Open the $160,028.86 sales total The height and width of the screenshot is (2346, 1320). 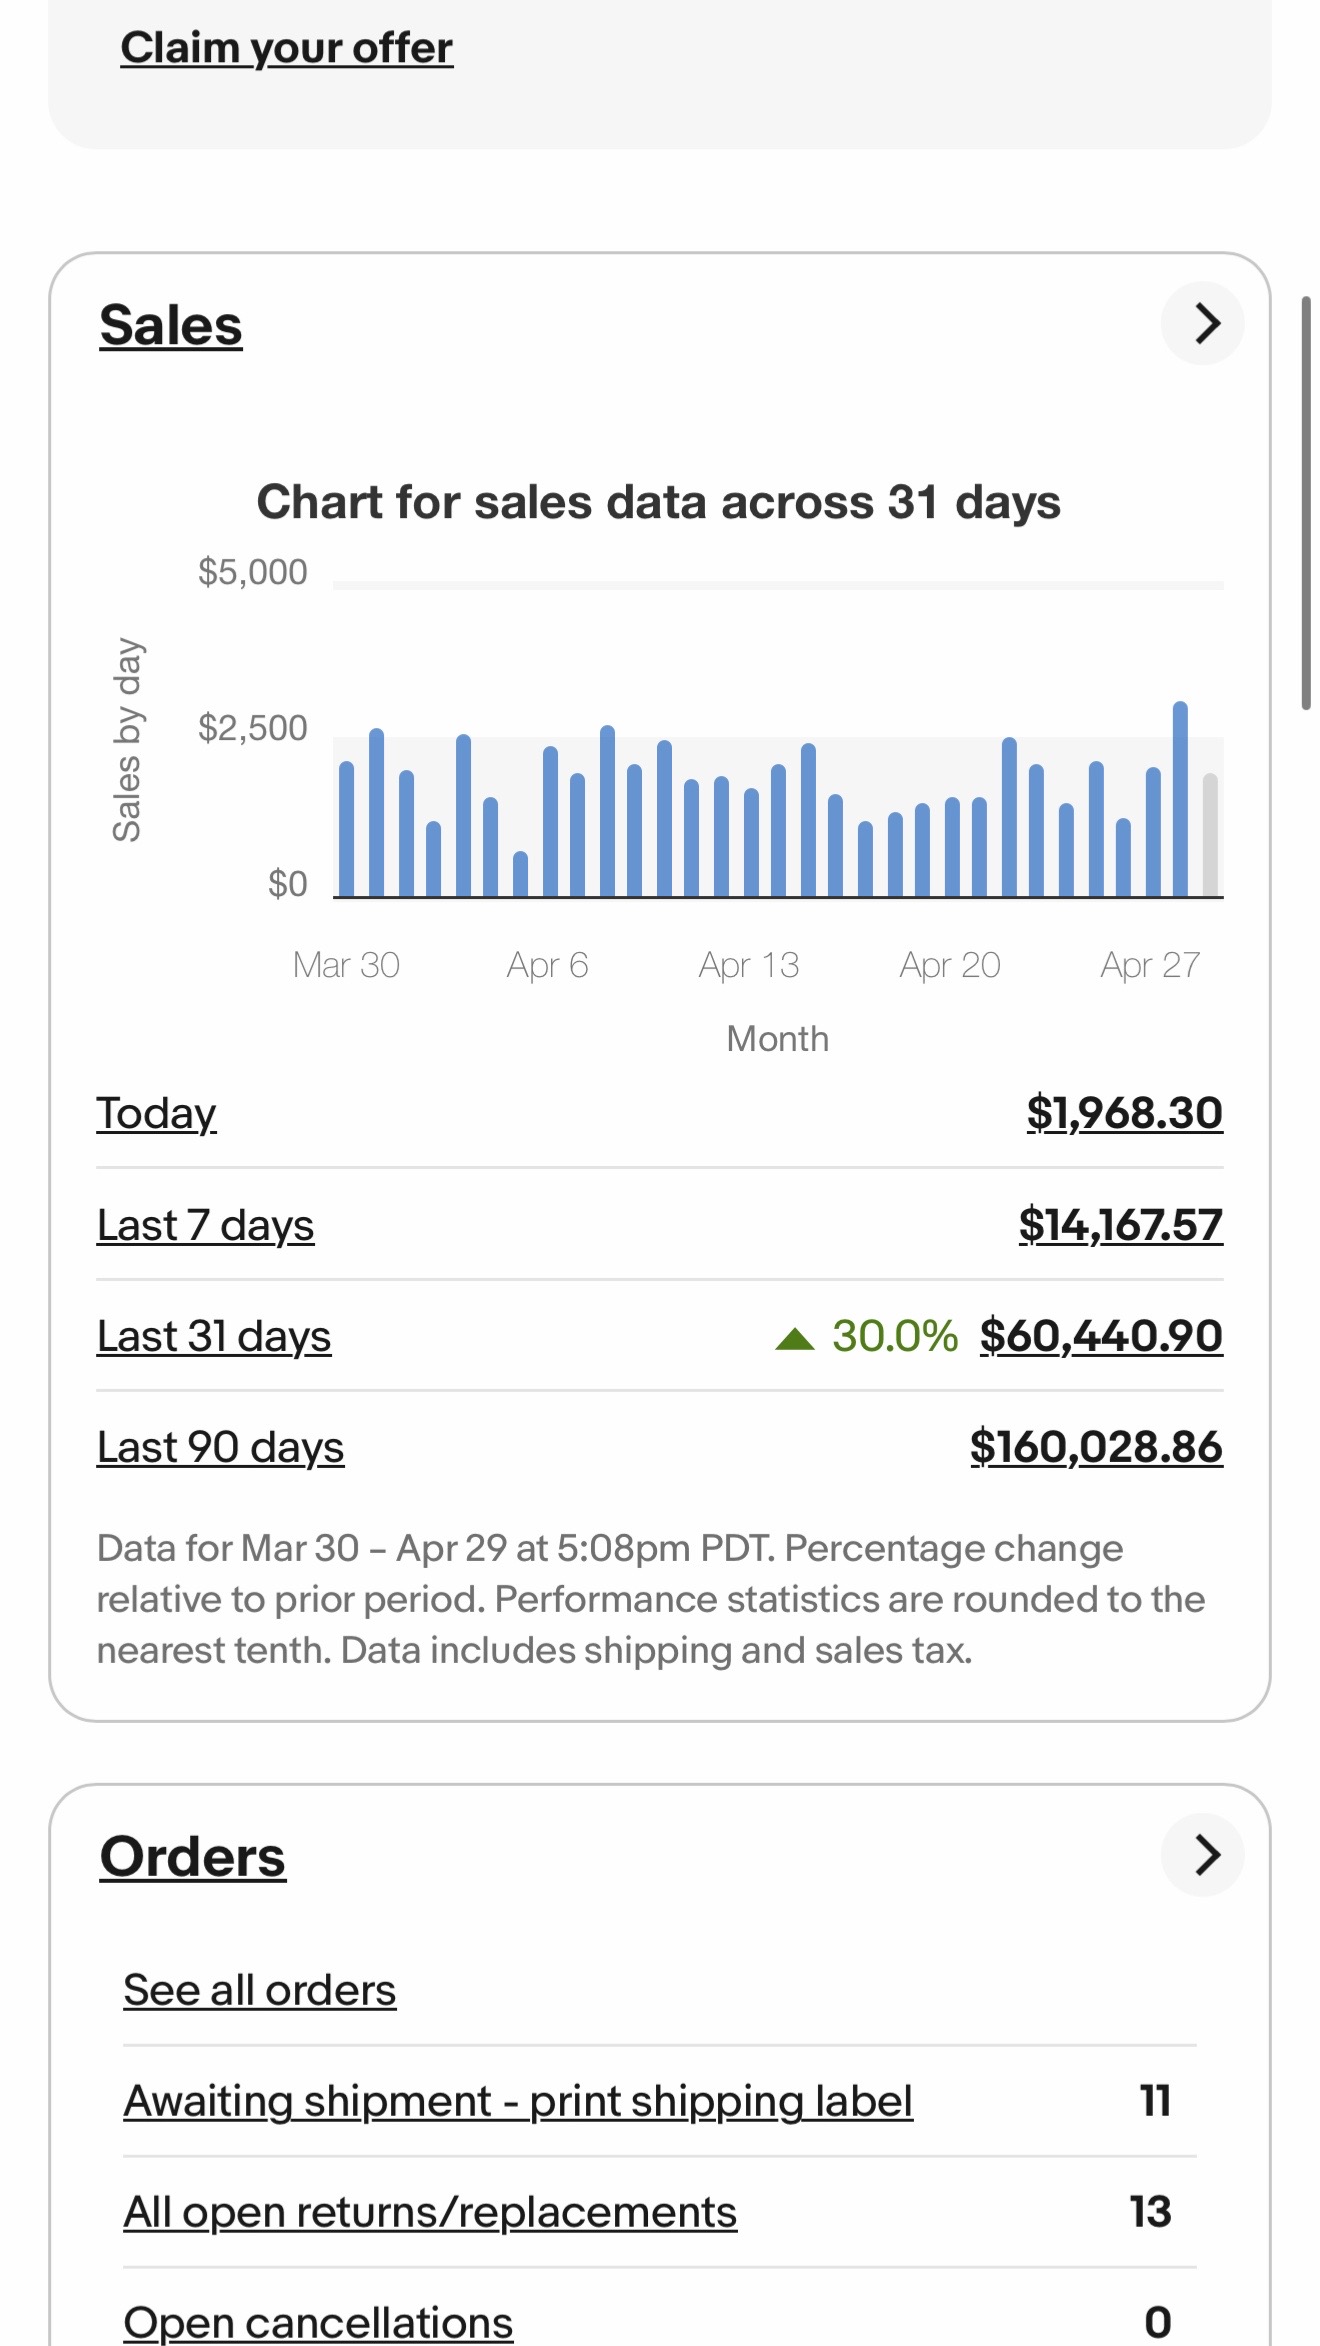coord(1096,1447)
